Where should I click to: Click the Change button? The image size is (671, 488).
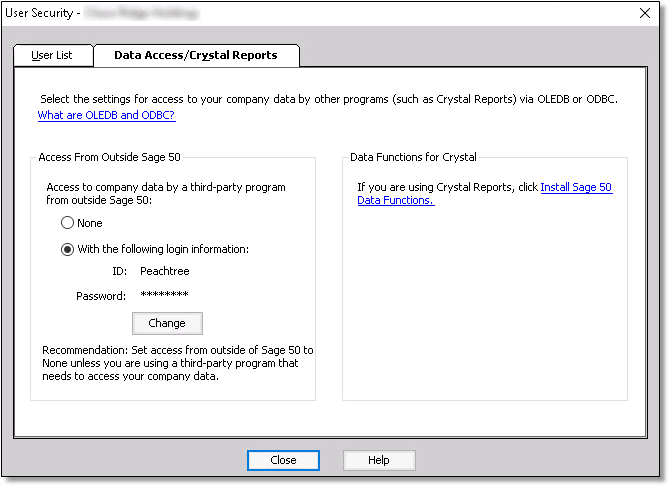click(x=167, y=323)
